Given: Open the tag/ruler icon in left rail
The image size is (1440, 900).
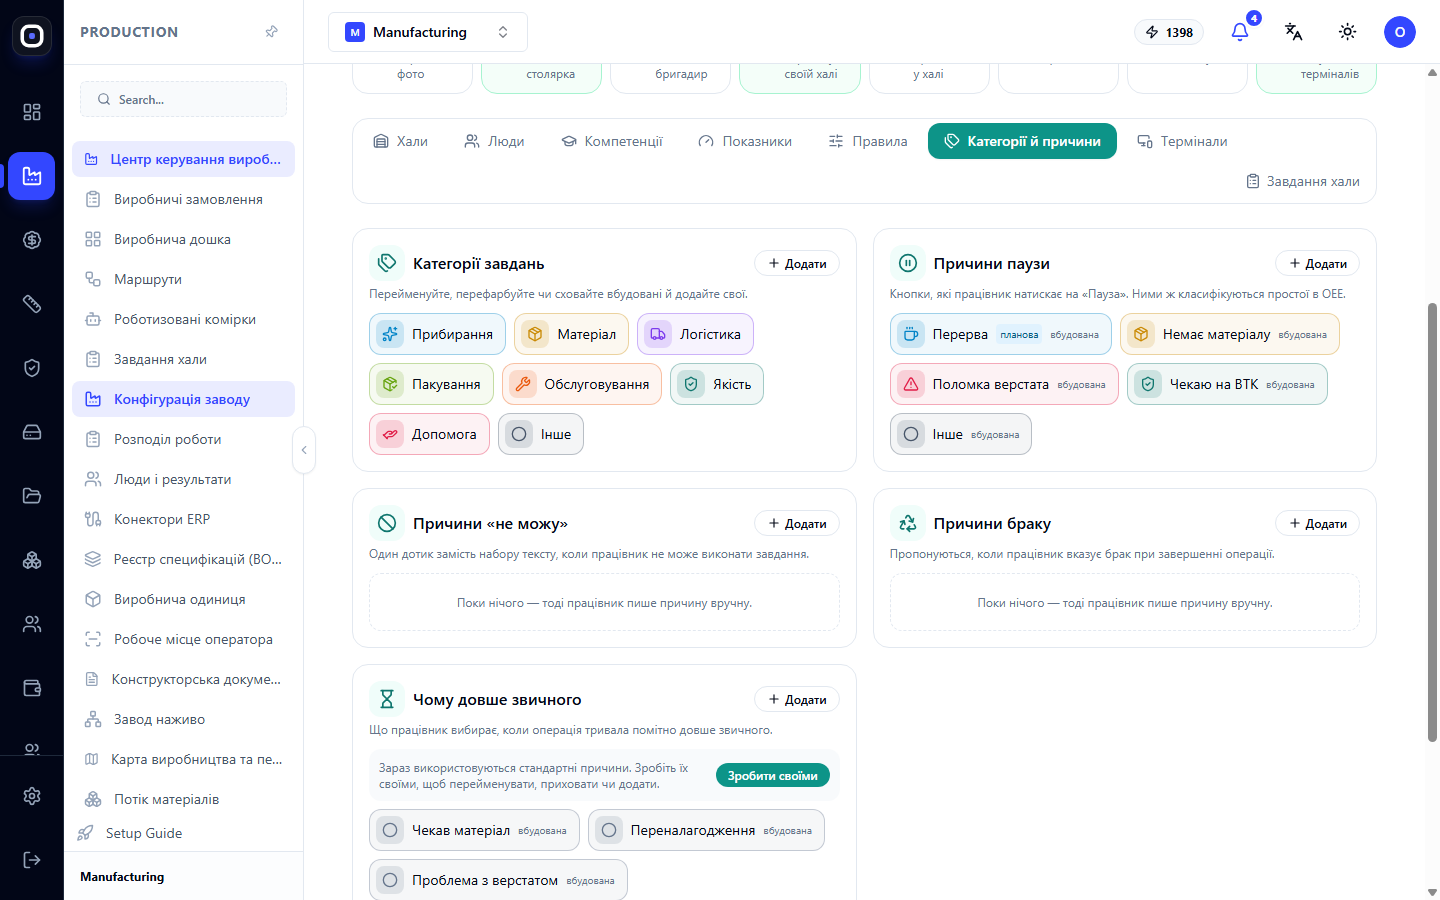Looking at the screenshot, I should point(32,304).
